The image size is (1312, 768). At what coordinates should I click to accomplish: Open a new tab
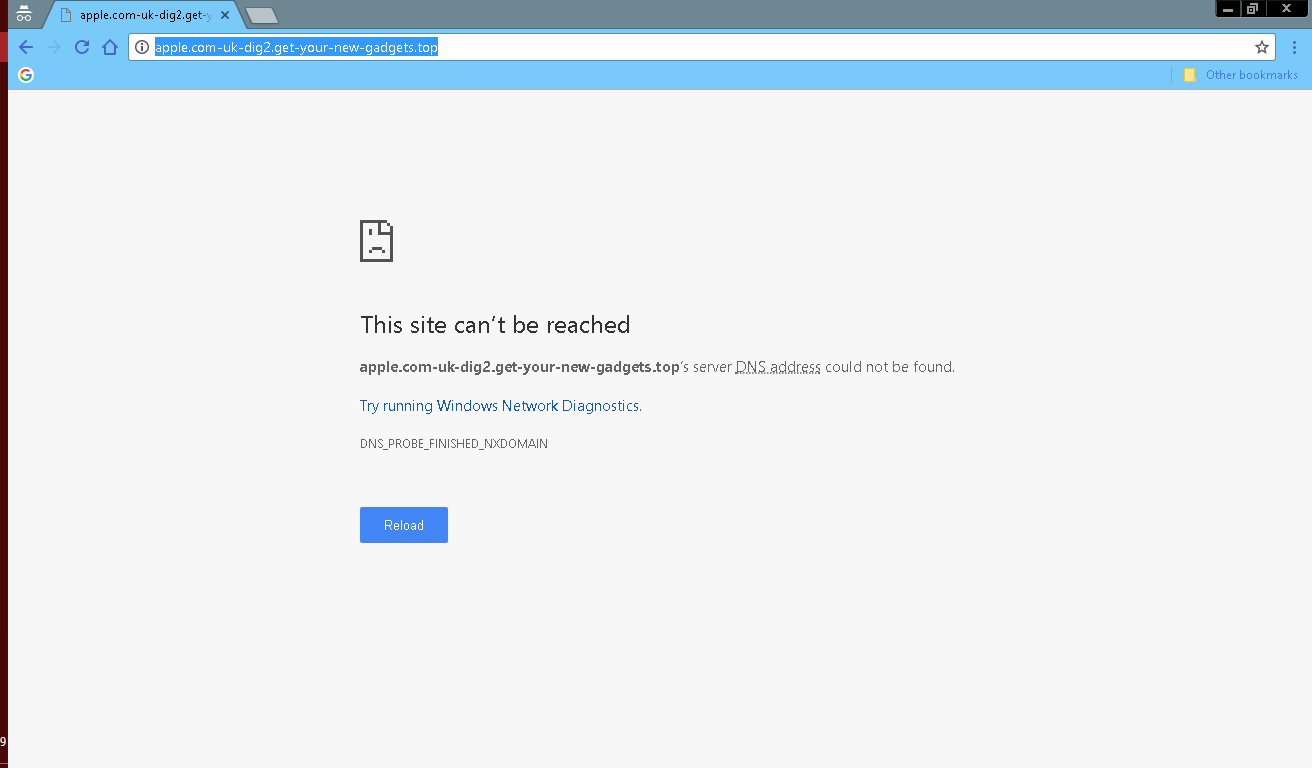pyautogui.click(x=261, y=15)
